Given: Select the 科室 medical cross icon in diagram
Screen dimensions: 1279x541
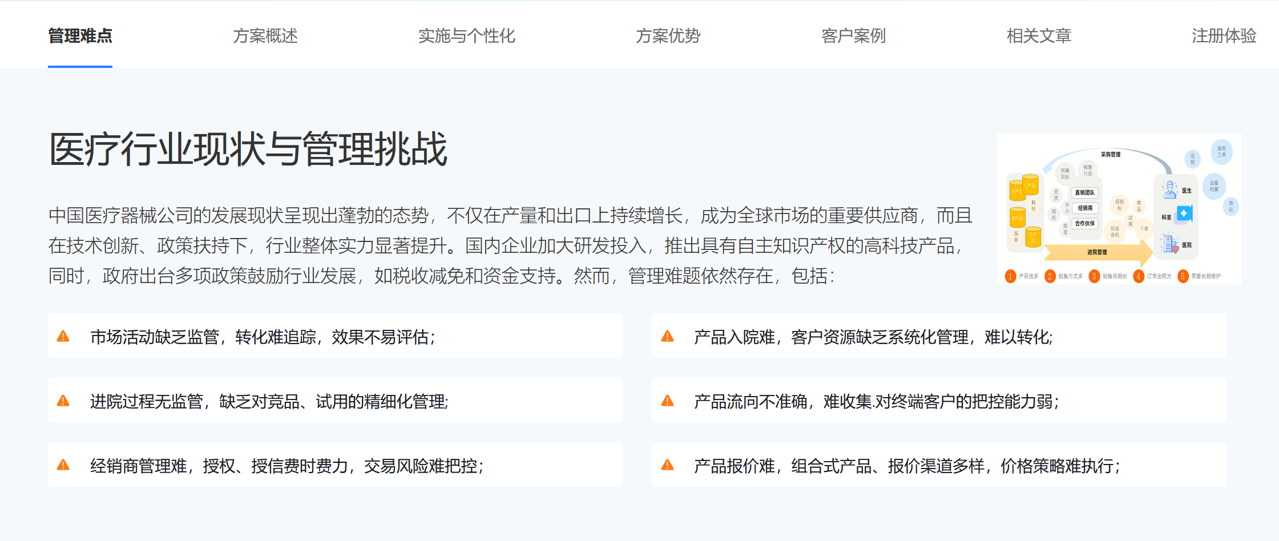Looking at the screenshot, I should (x=1185, y=214).
